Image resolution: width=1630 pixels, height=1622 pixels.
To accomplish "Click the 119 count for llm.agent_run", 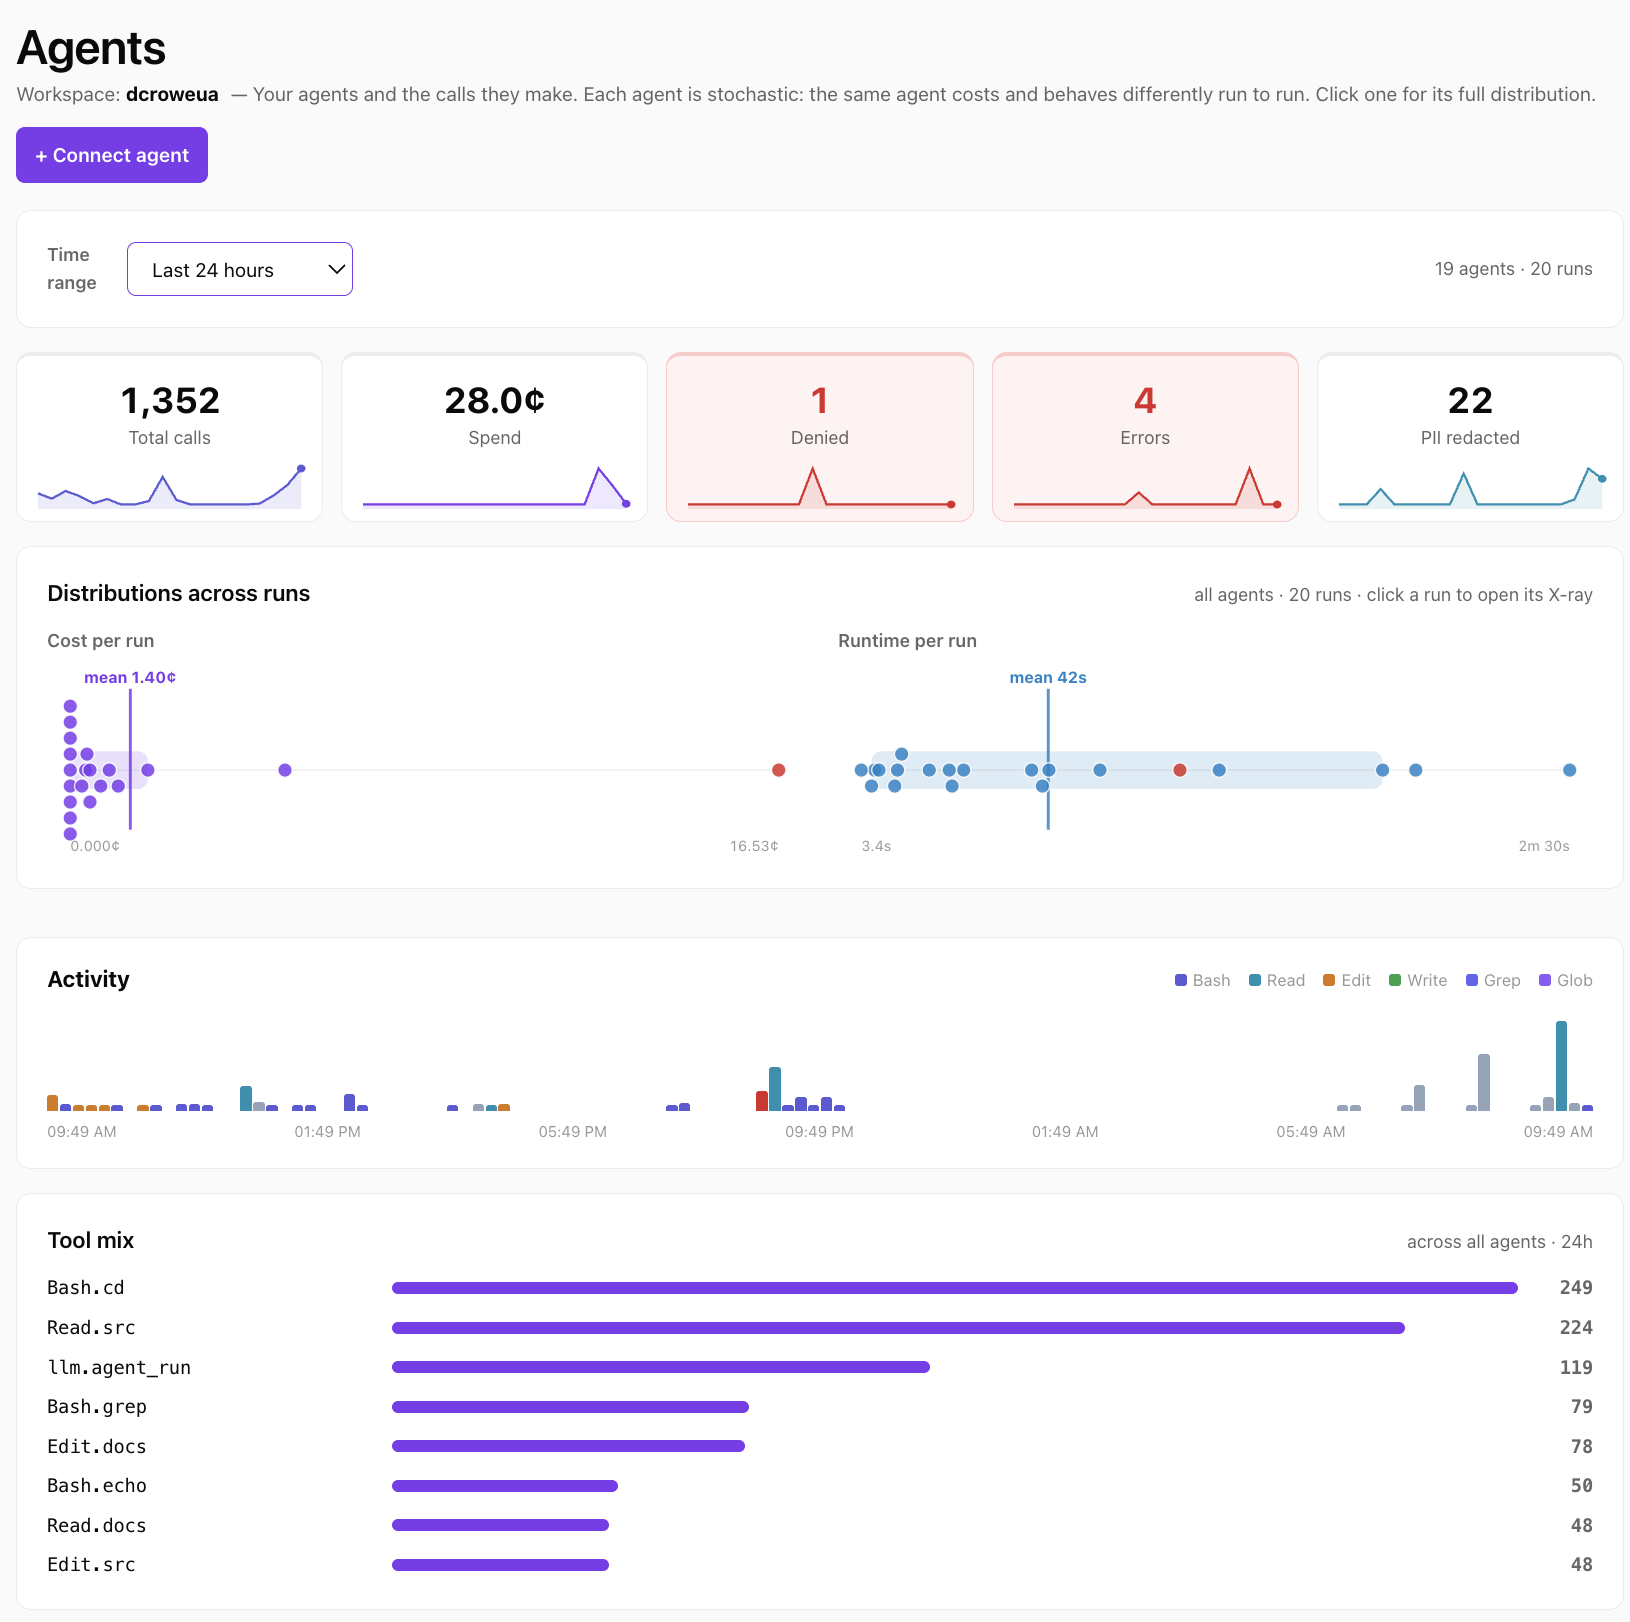I will (1576, 1367).
